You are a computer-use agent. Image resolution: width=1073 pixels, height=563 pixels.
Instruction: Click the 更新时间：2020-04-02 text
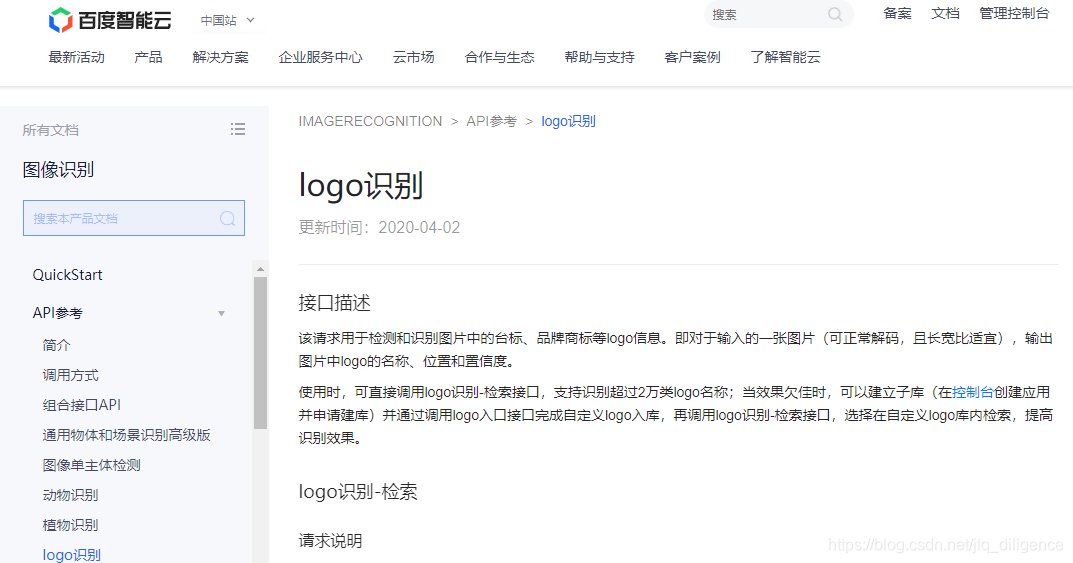click(379, 227)
